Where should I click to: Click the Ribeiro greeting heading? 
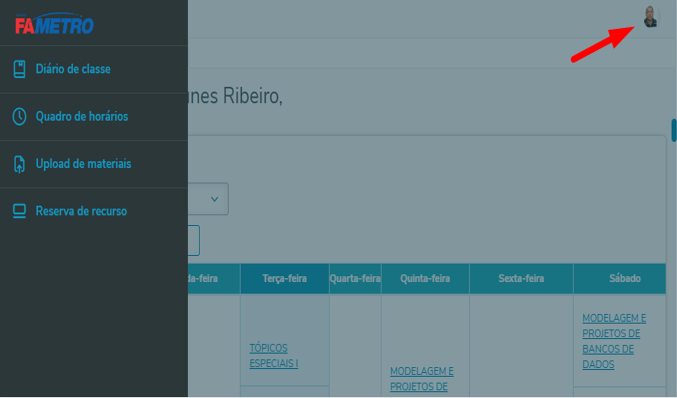[235, 96]
